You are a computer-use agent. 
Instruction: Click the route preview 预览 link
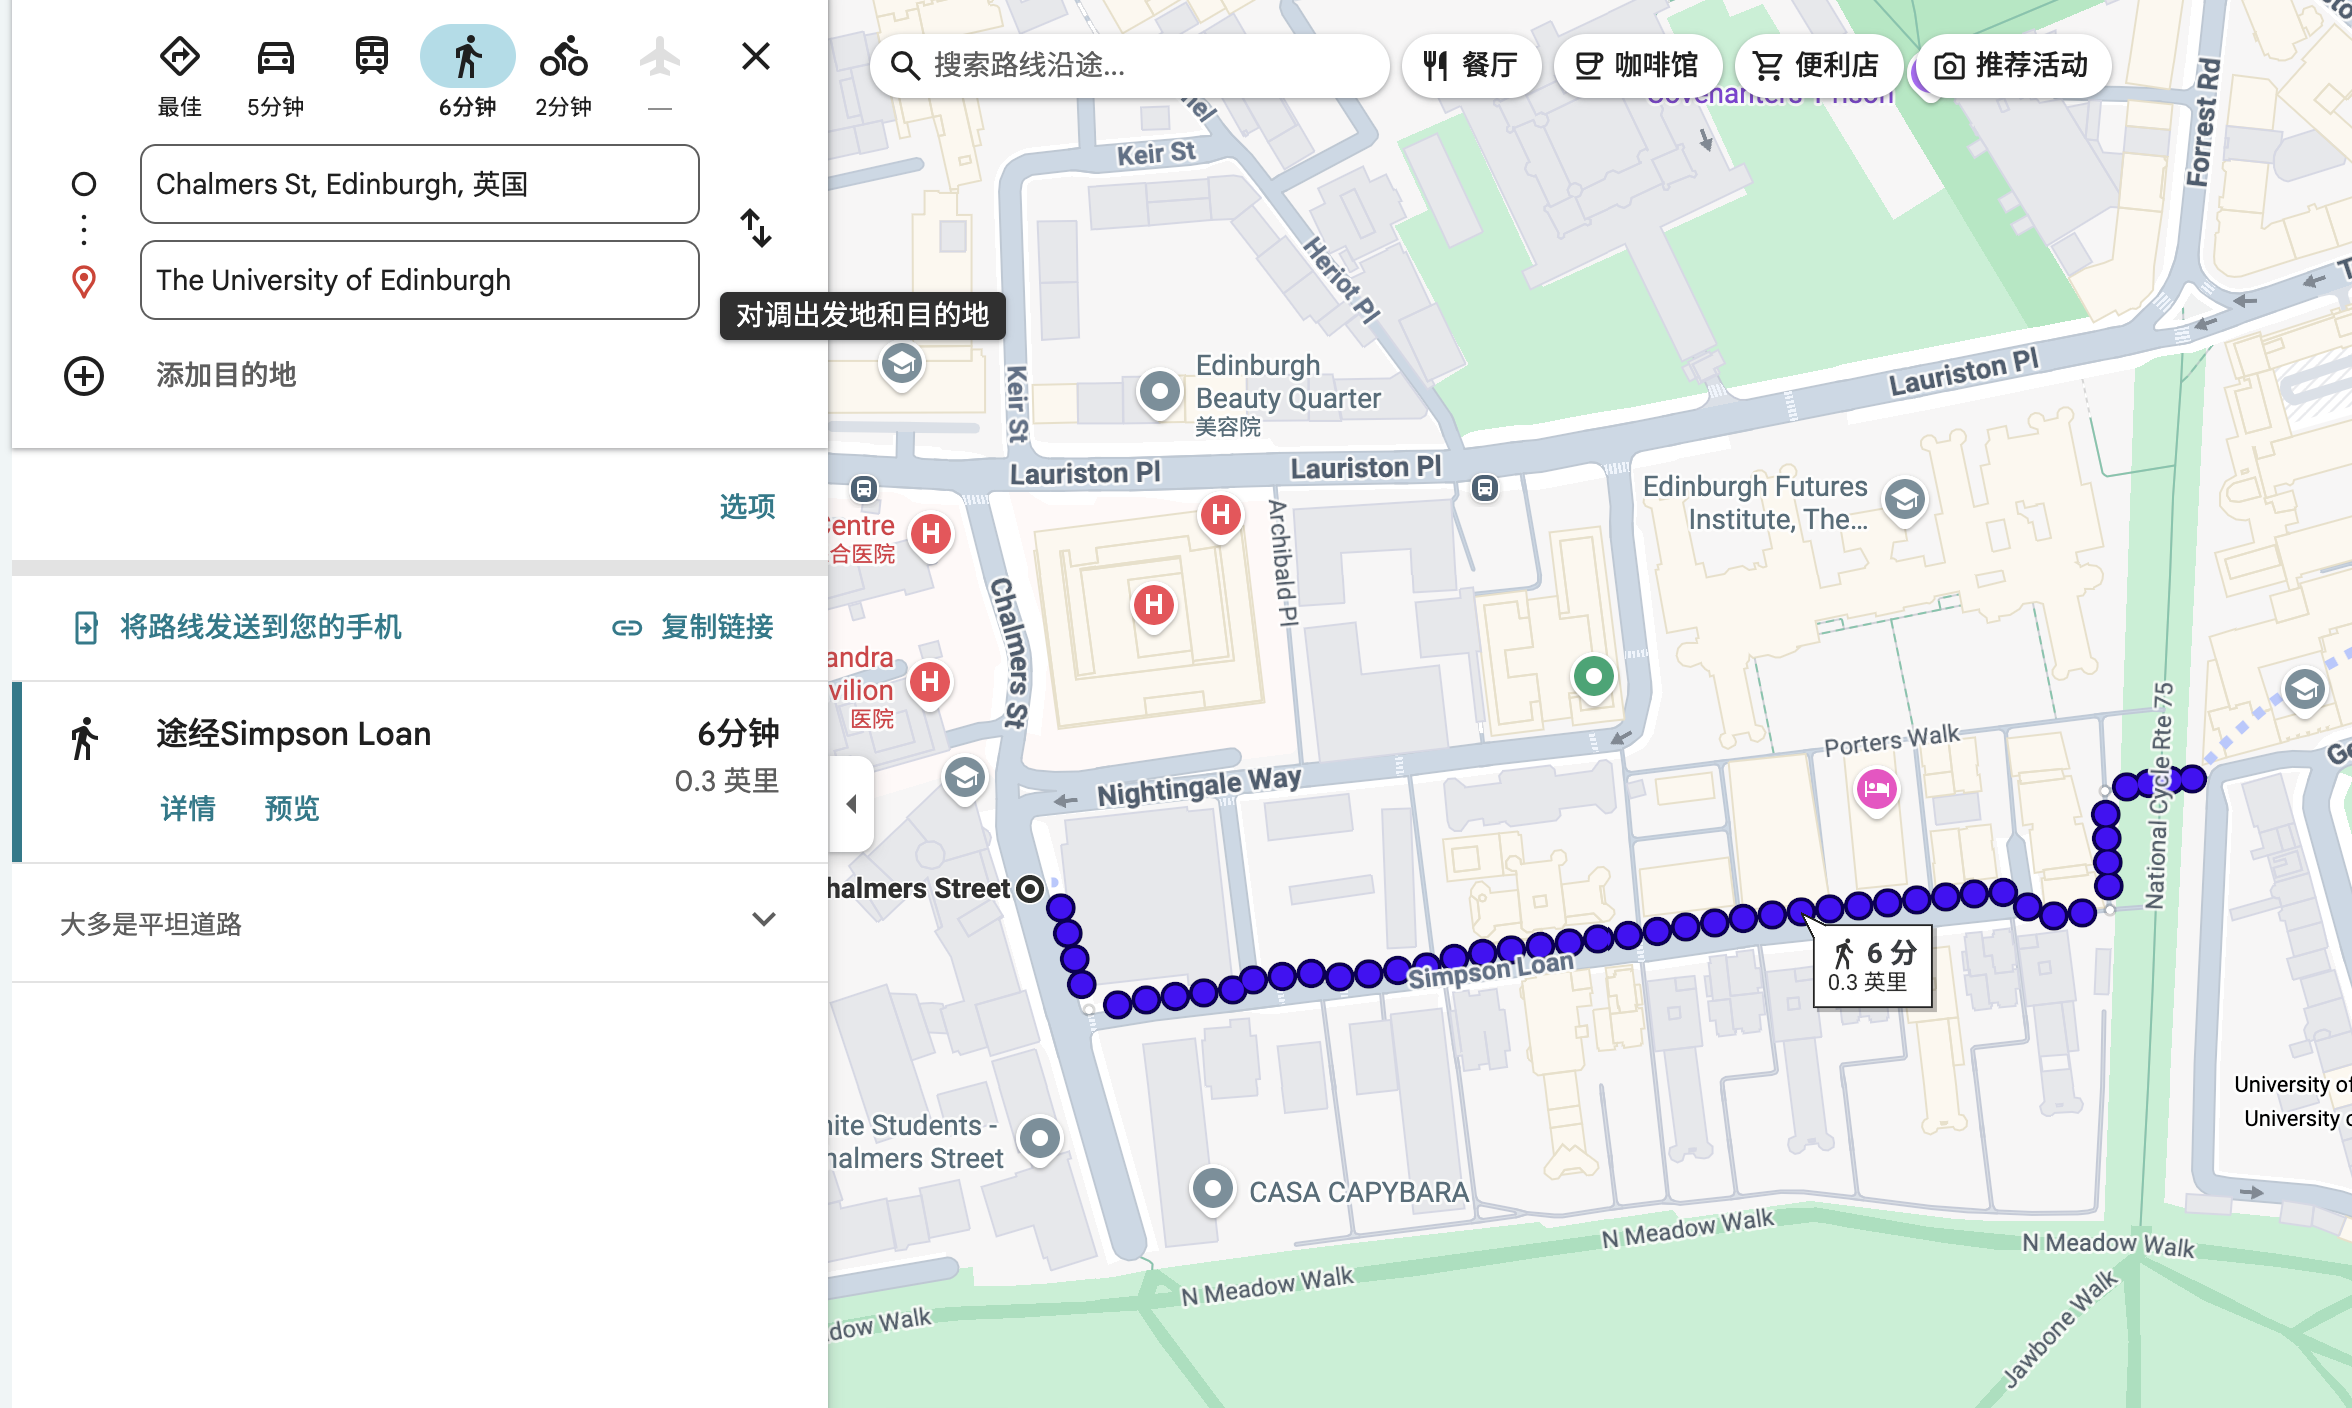292,808
